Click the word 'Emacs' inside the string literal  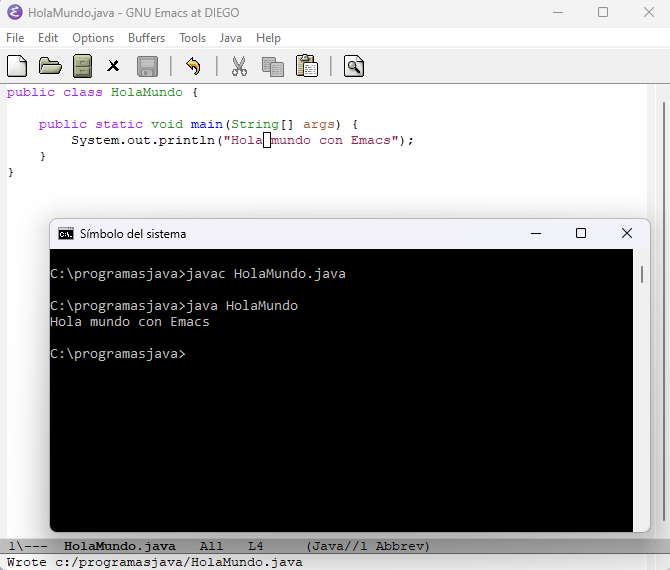pos(370,141)
